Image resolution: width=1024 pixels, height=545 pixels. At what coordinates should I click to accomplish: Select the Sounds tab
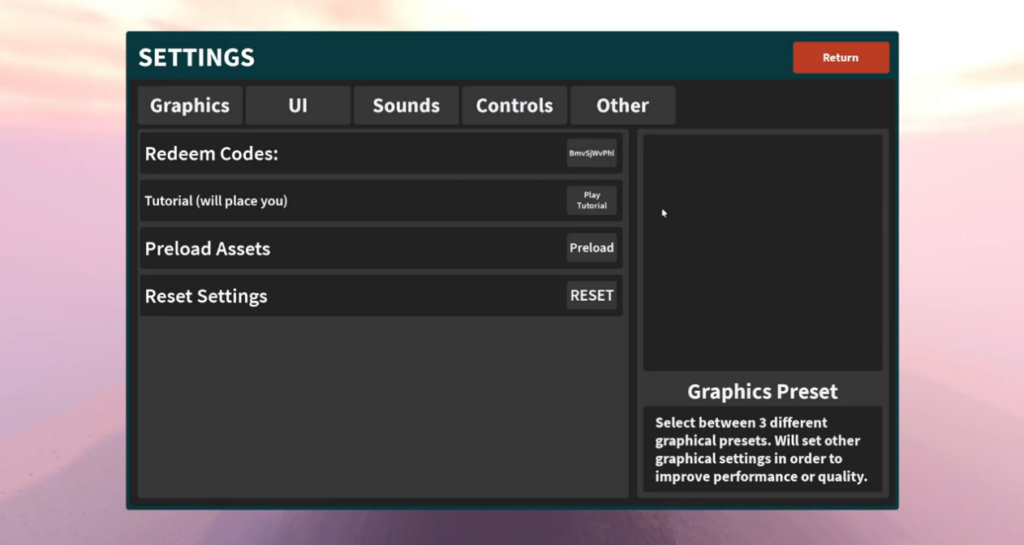pyautogui.click(x=406, y=105)
